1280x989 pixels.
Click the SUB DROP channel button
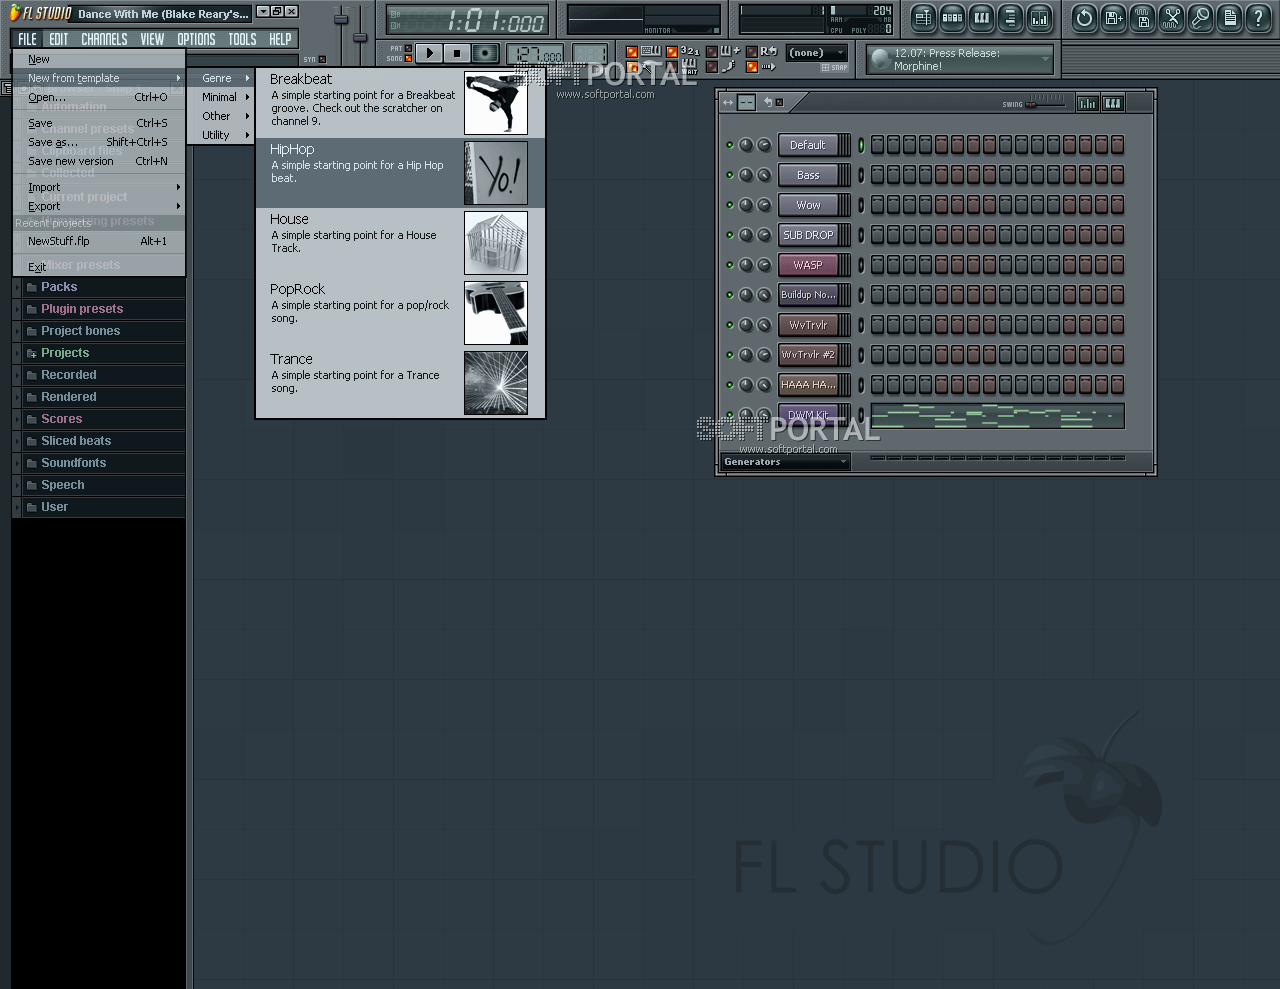(808, 235)
